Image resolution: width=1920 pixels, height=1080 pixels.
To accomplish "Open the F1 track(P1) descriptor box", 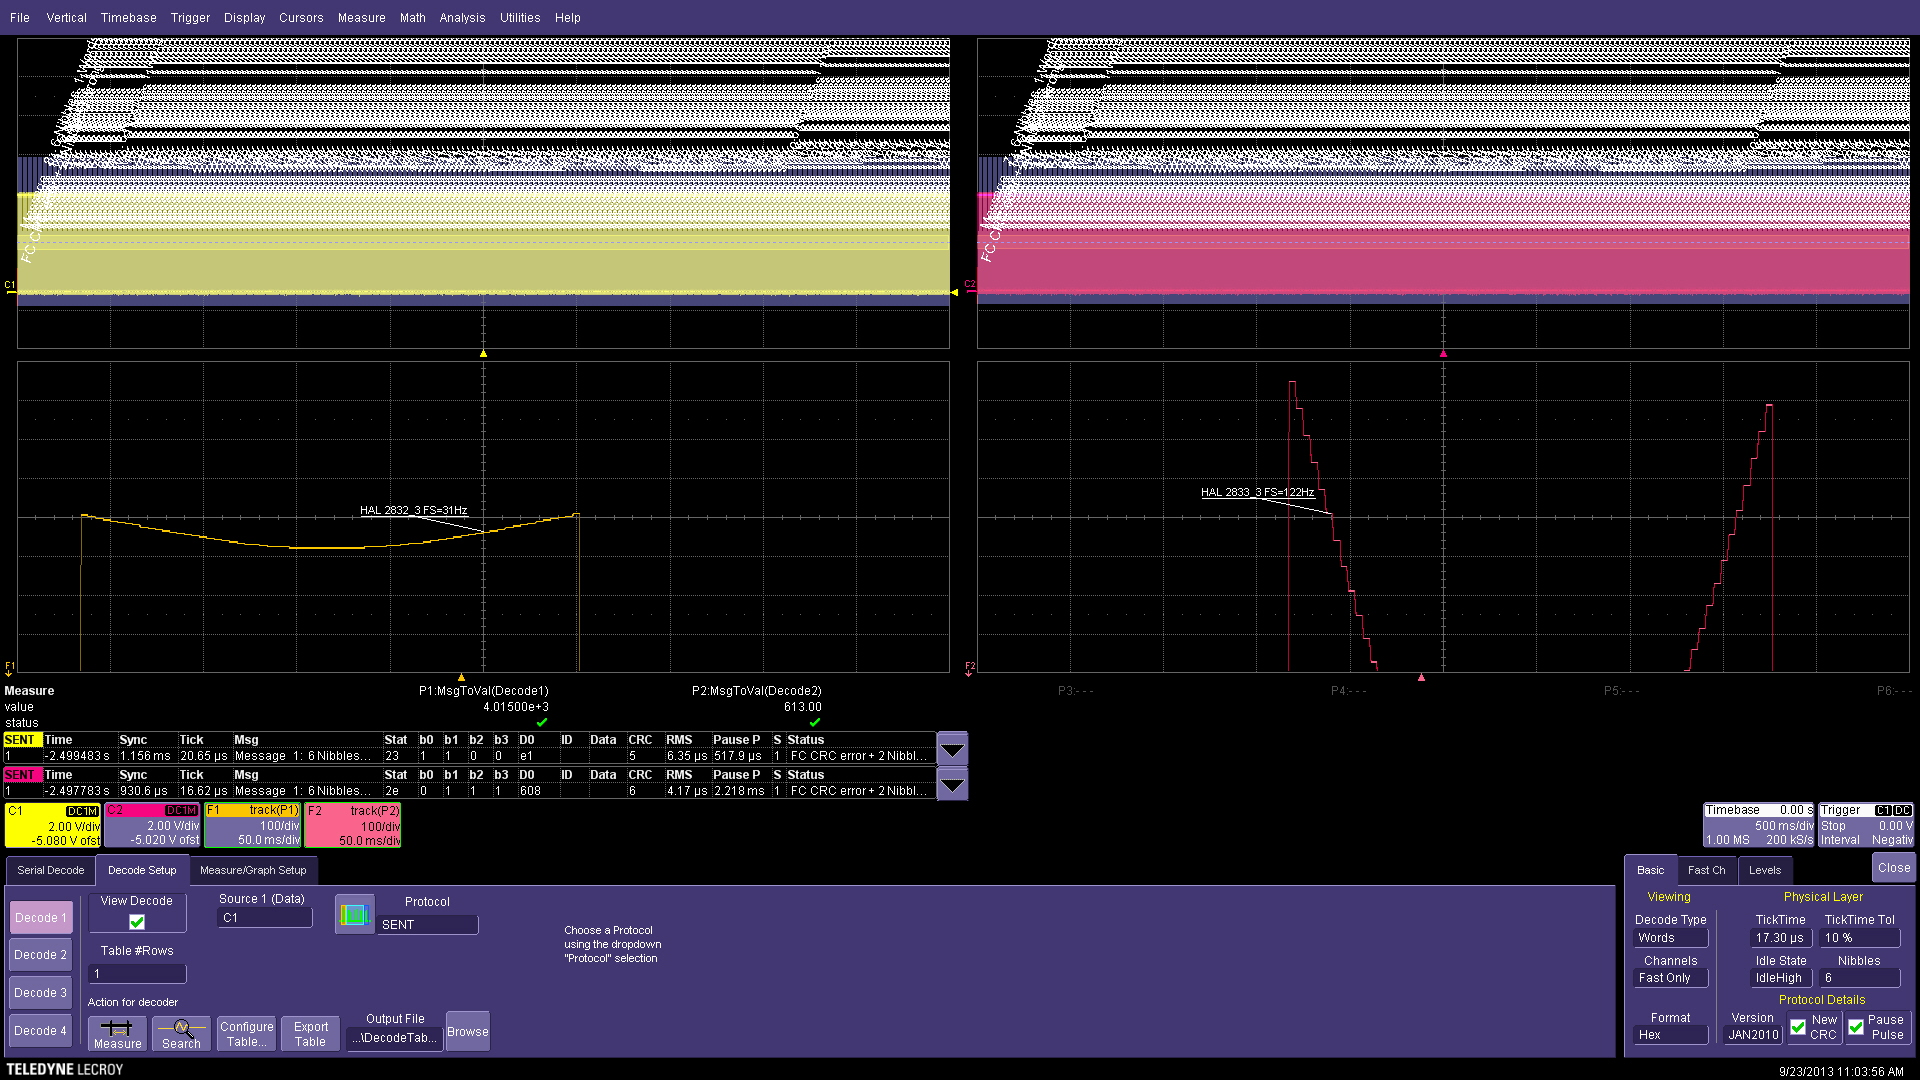I will (253, 825).
